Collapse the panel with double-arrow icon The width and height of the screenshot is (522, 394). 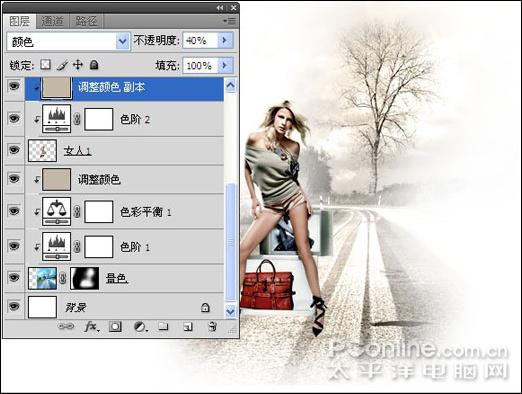(x=220, y=7)
